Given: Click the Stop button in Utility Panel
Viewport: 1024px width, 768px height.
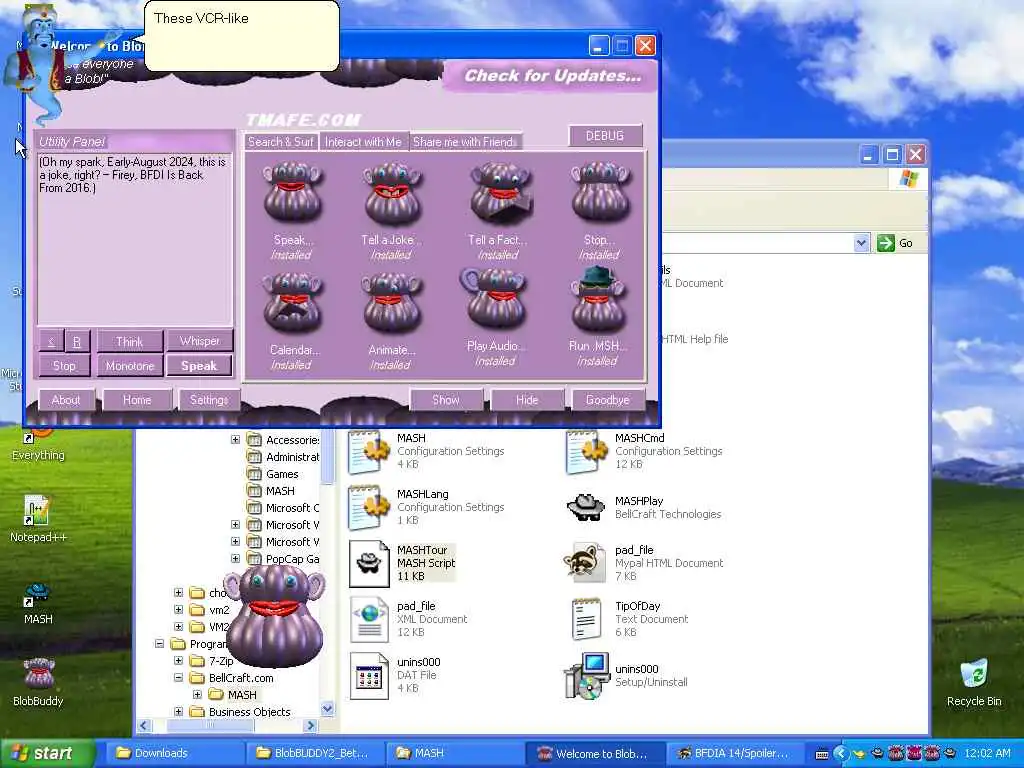Looking at the screenshot, I should pyautogui.click(x=64, y=366).
